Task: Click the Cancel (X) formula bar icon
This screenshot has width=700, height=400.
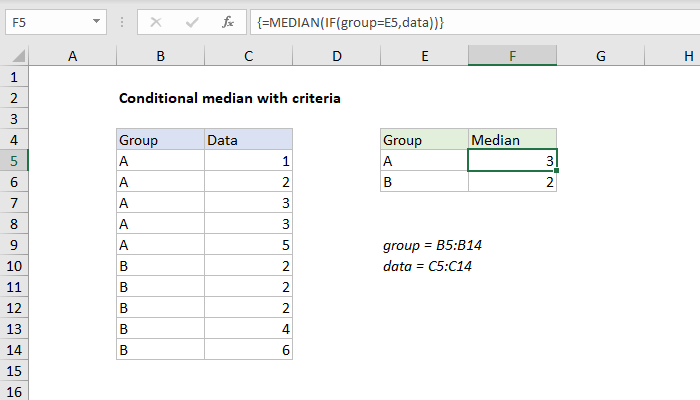Action: pos(156,22)
